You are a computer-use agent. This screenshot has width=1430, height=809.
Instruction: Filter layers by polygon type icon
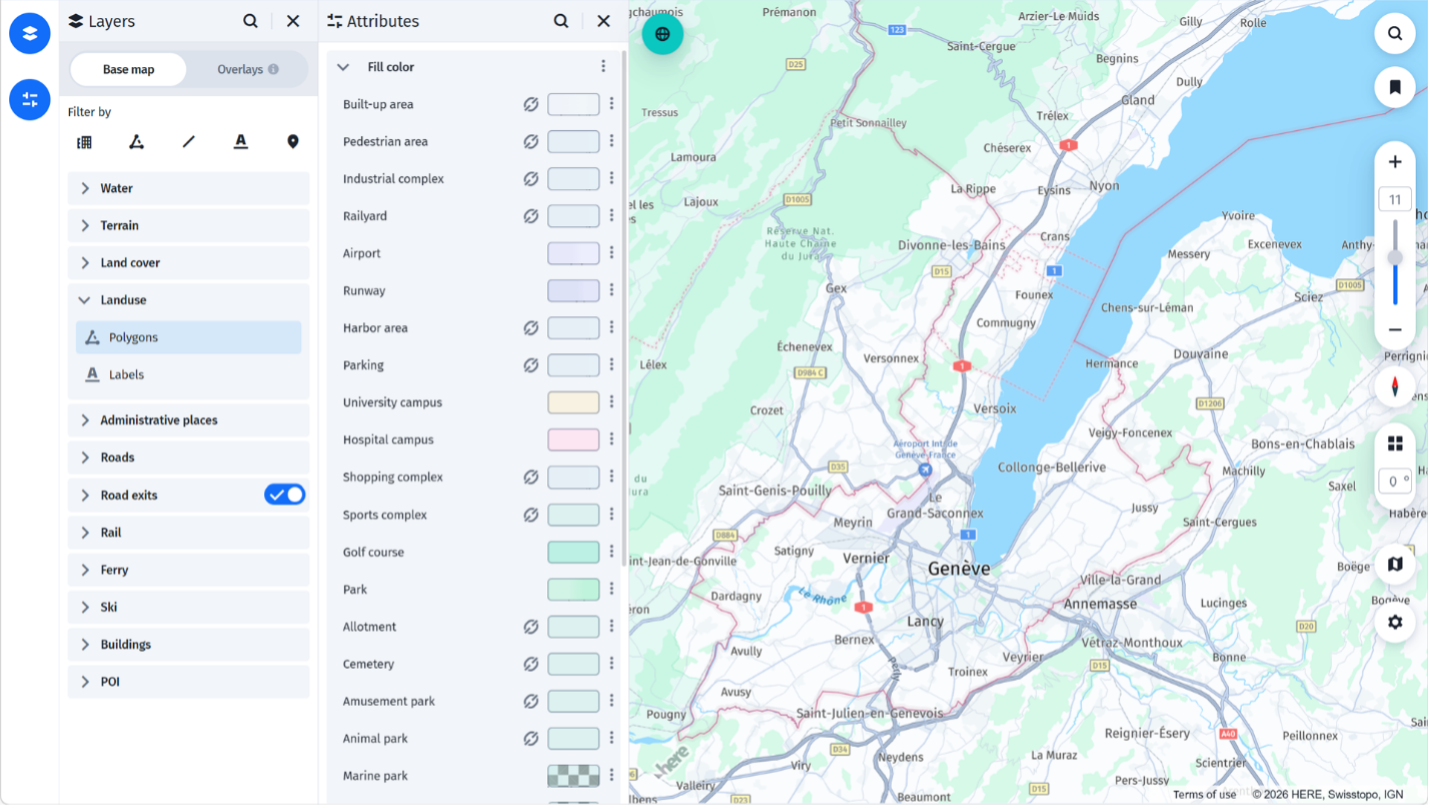[137, 142]
